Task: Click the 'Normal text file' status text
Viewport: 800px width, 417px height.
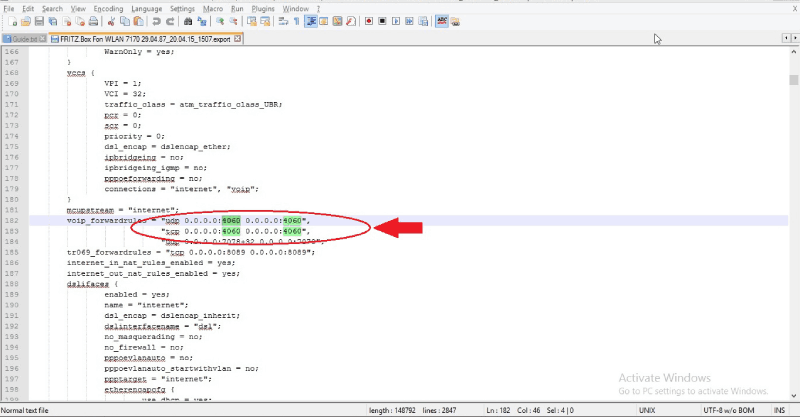Action: (24, 410)
